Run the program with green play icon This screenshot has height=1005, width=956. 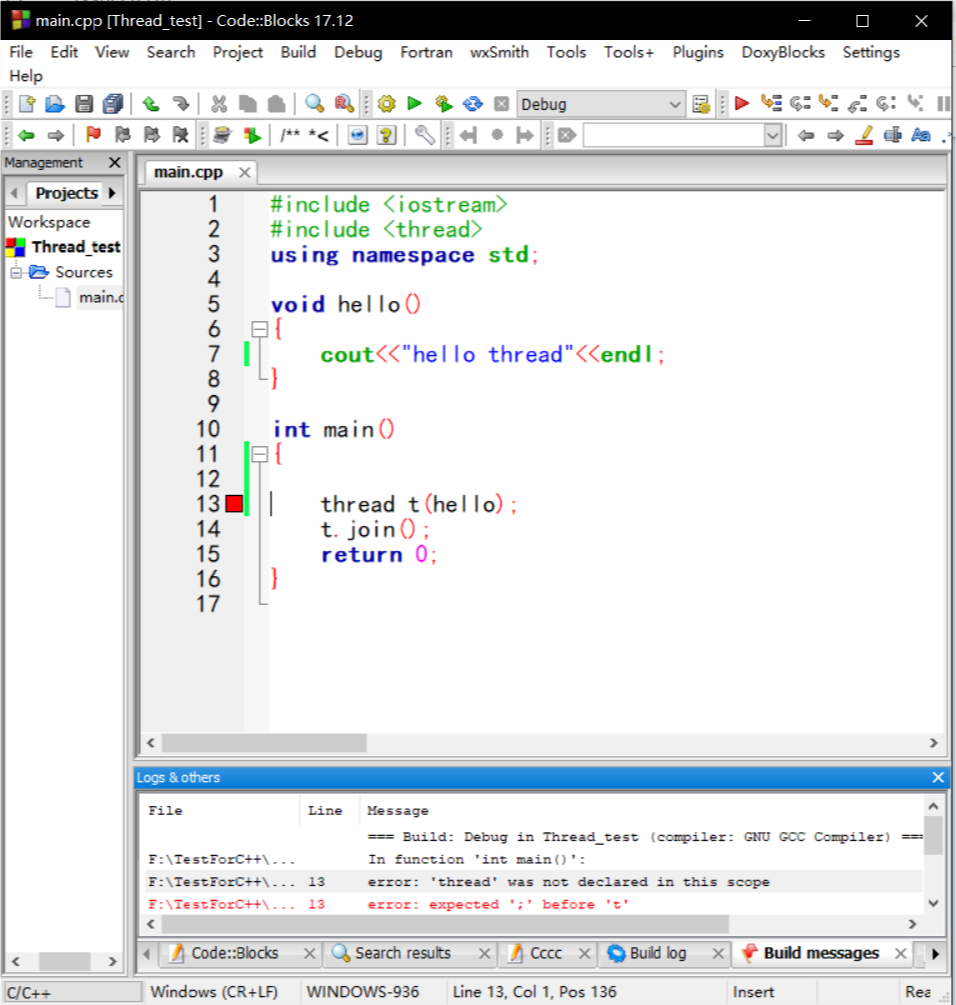415,103
